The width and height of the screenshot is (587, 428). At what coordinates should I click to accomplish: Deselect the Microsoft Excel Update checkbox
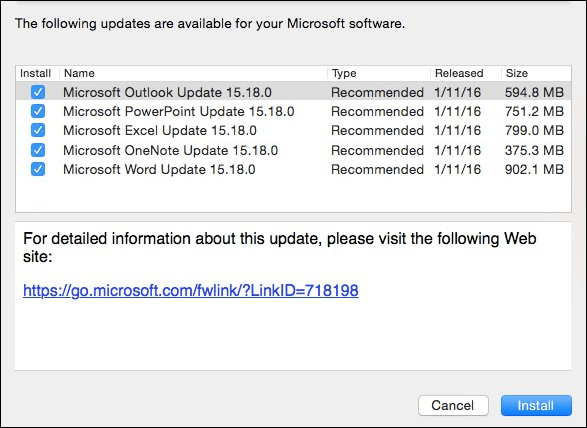38,130
